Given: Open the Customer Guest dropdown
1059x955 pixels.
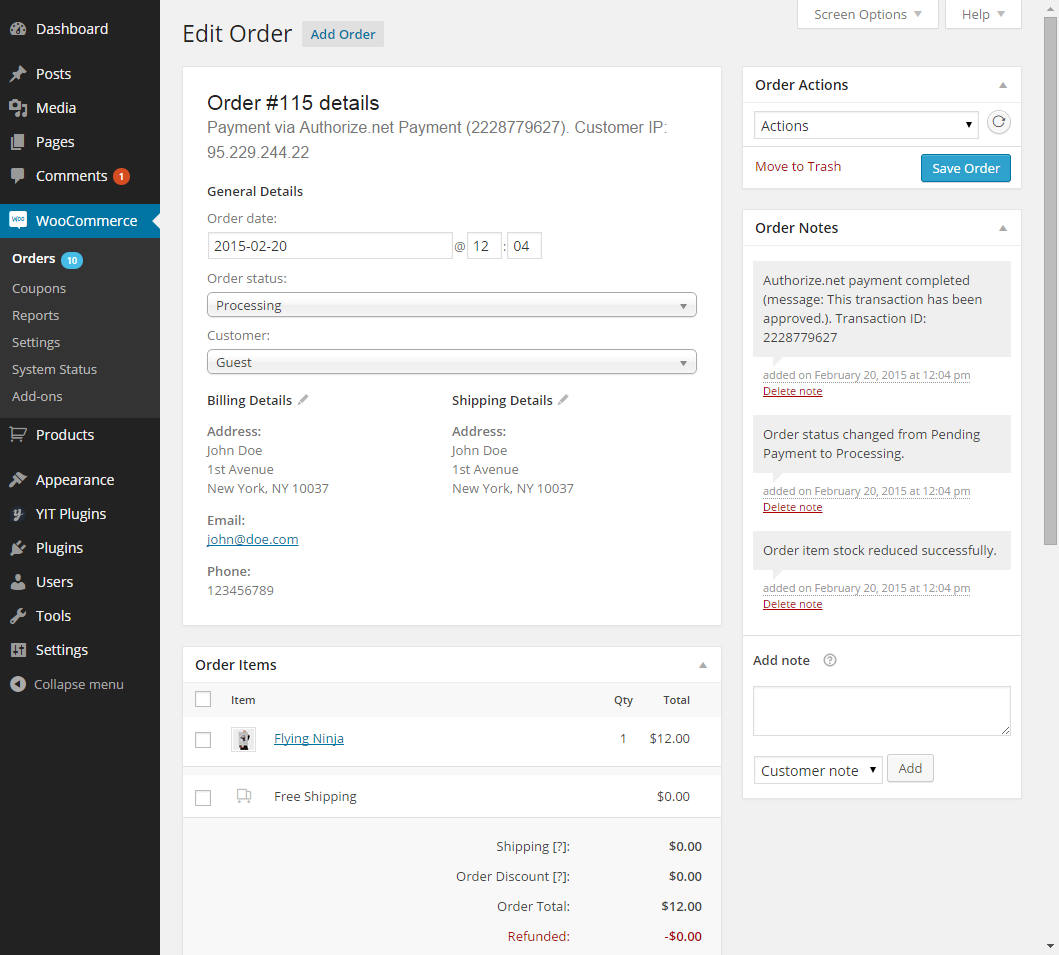Looking at the screenshot, I should click(451, 362).
